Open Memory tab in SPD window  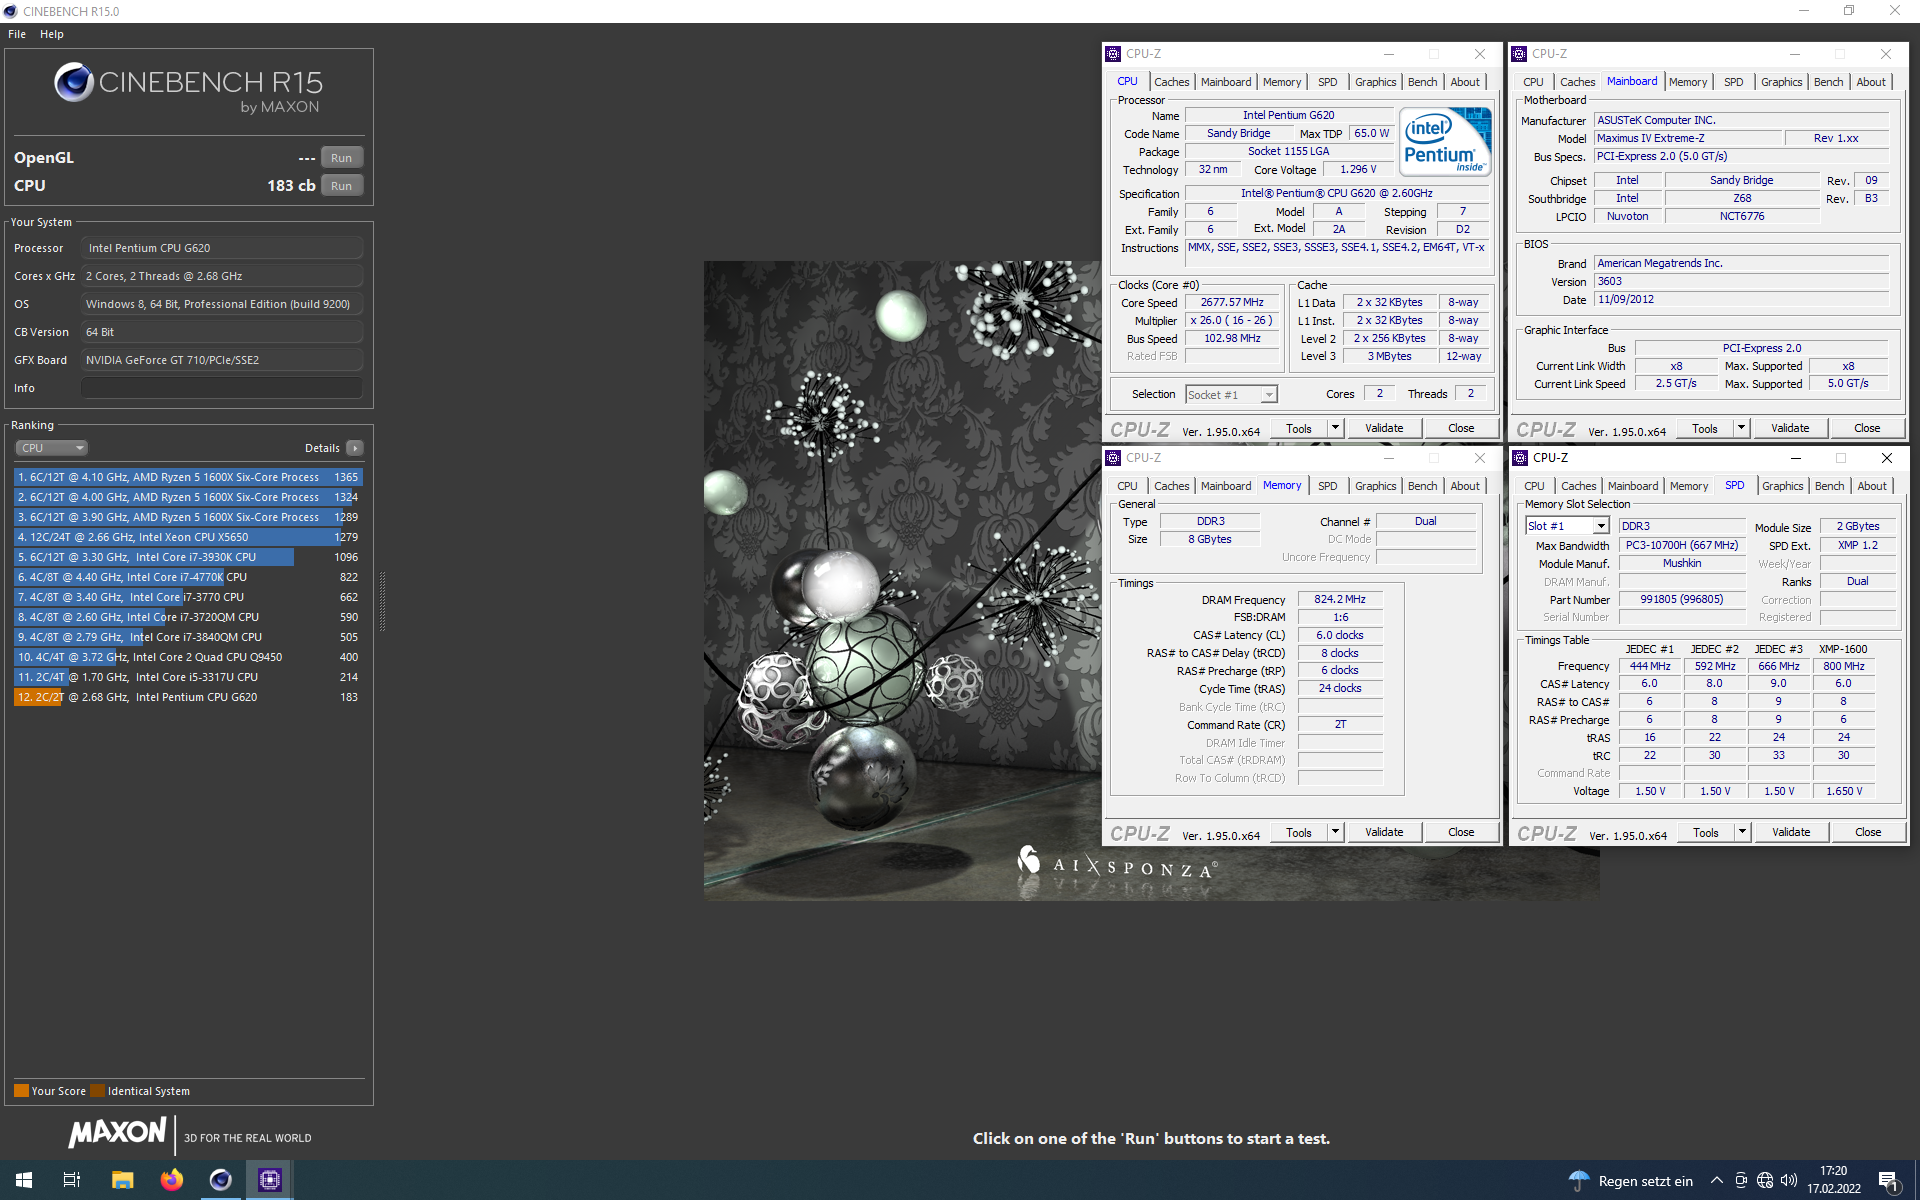pos(1689,486)
